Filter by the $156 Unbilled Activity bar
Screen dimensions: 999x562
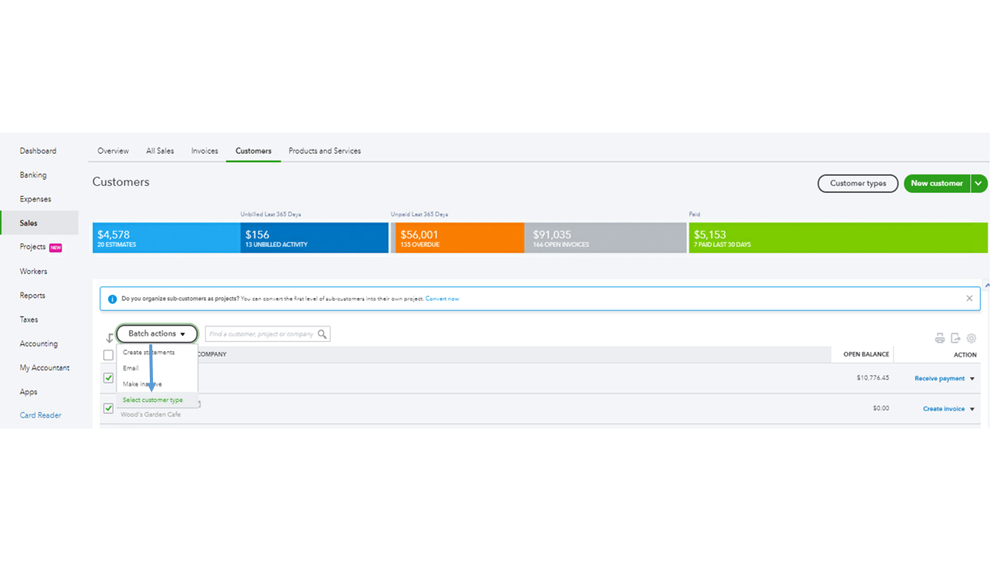(x=314, y=238)
